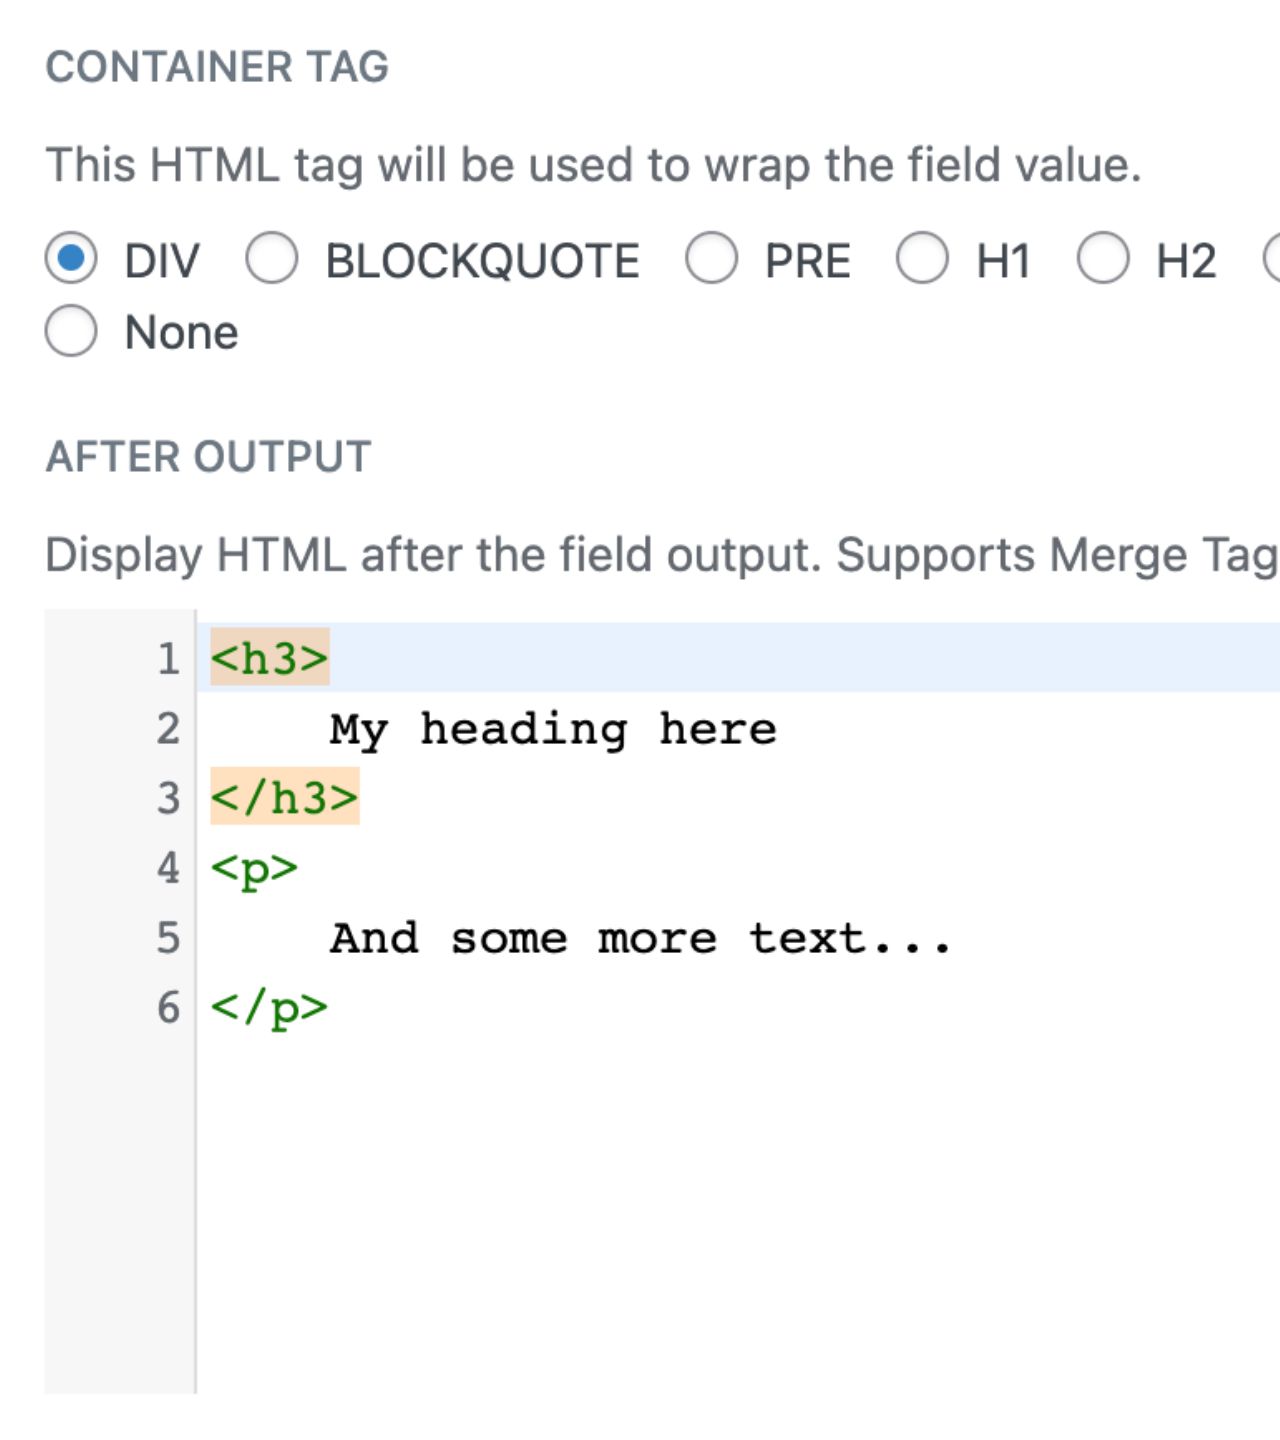
Task: Click line number 2 in the gutter
Action: (168, 729)
